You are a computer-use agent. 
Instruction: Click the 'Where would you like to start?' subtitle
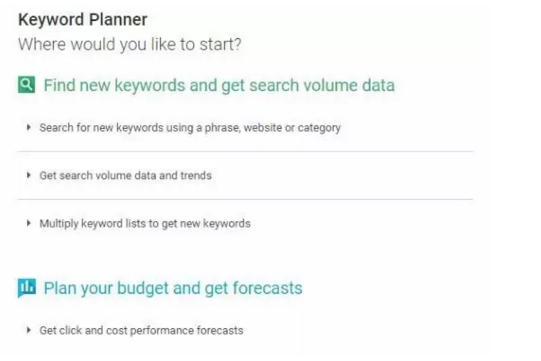click(130, 45)
